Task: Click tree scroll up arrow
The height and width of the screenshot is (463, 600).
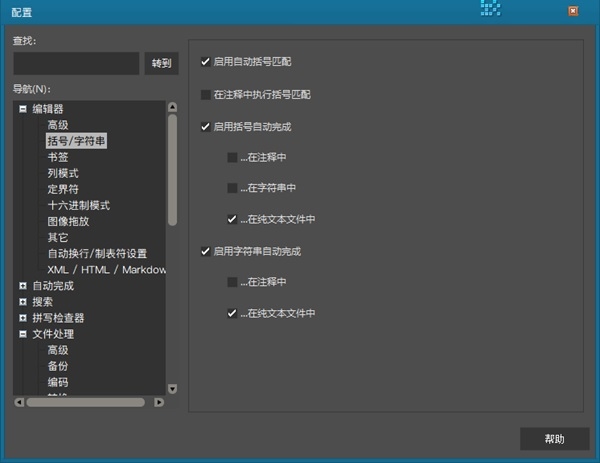Action: (173, 107)
